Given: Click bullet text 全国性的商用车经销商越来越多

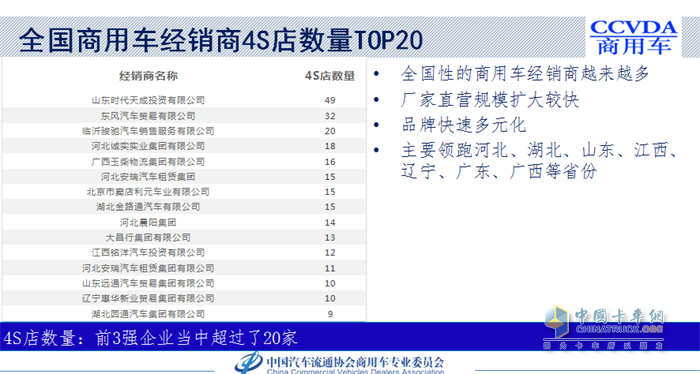Looking at the screenshot, I should point(525,74).
